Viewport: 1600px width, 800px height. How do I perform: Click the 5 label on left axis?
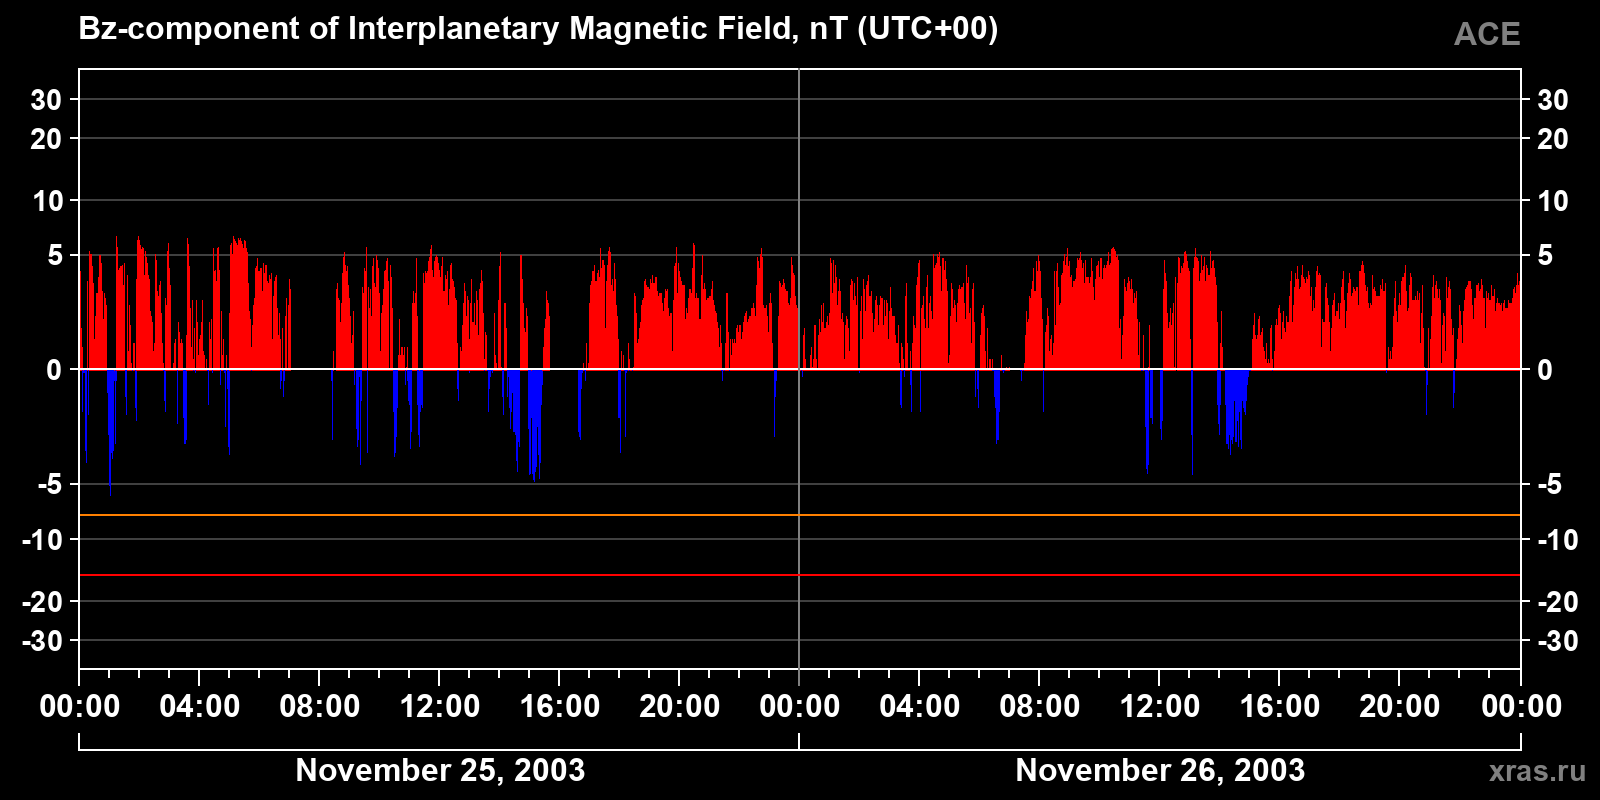click(x=55, y=255)
